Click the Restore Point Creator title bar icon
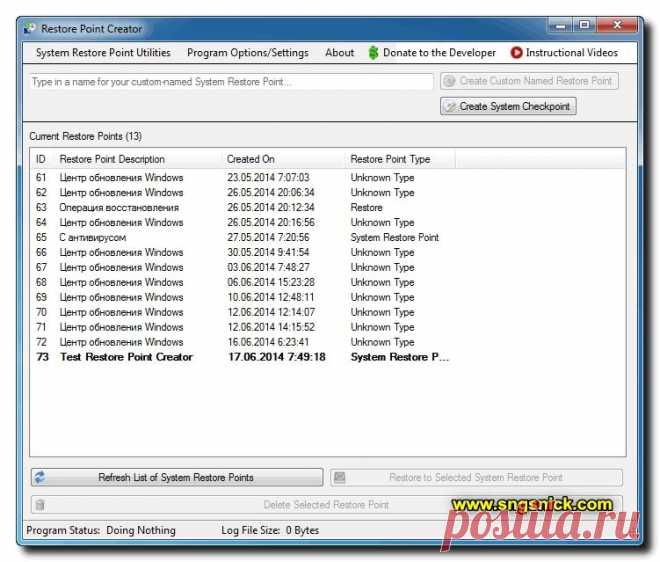This screenshot has width=660, height=562. click(x=29, y=29)
